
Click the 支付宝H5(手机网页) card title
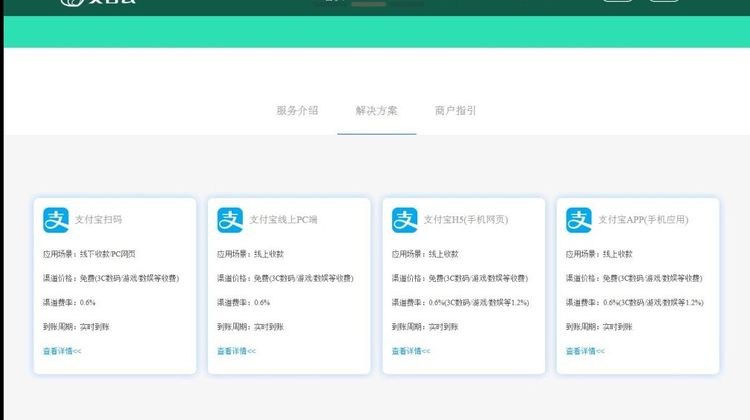[466, 220]
